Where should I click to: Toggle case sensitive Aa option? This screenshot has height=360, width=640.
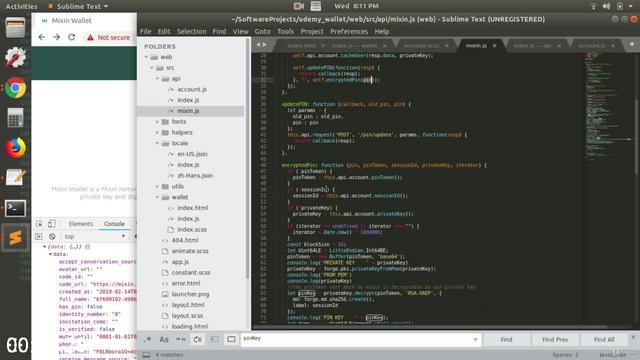164,339
